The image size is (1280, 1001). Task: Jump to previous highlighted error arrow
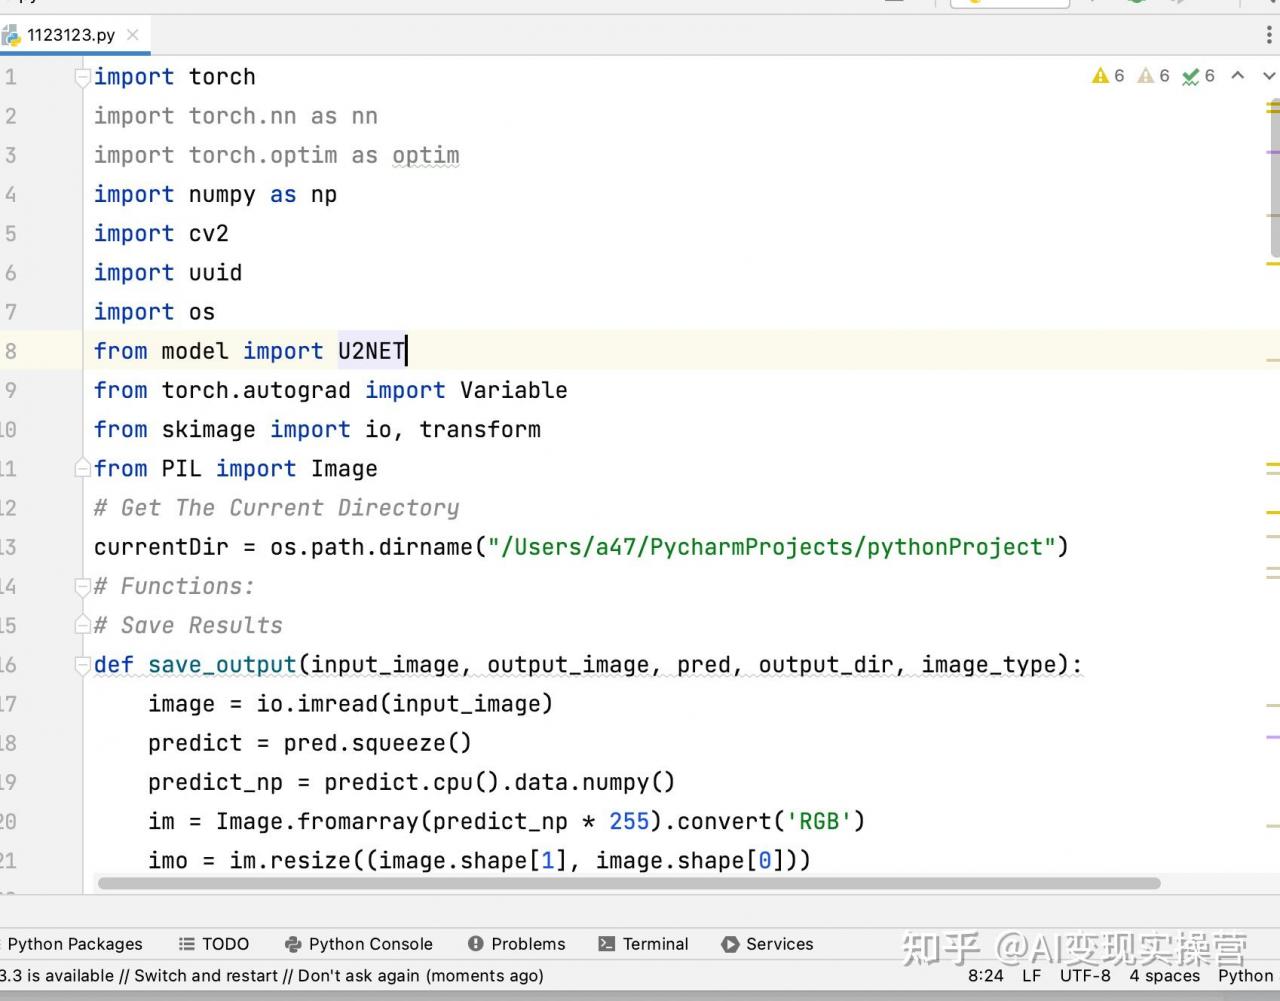click(1238, 76)
